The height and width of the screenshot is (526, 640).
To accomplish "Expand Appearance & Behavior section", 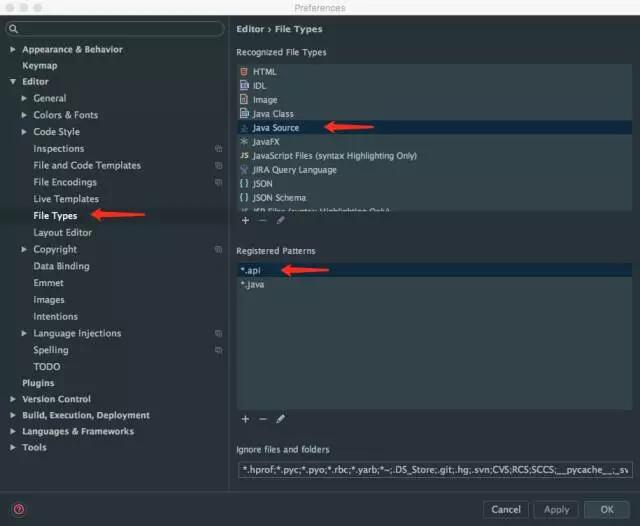I will pyautogui.click(x=13, y=49).
